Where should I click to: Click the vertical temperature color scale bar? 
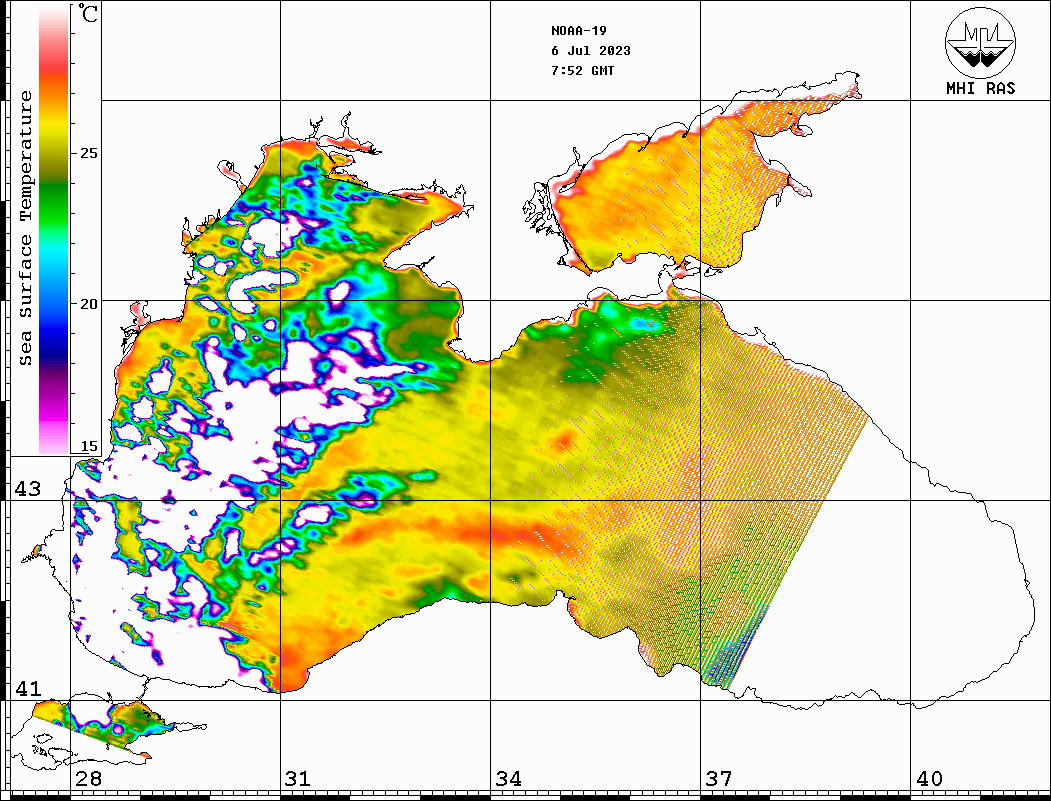[54, 230]
